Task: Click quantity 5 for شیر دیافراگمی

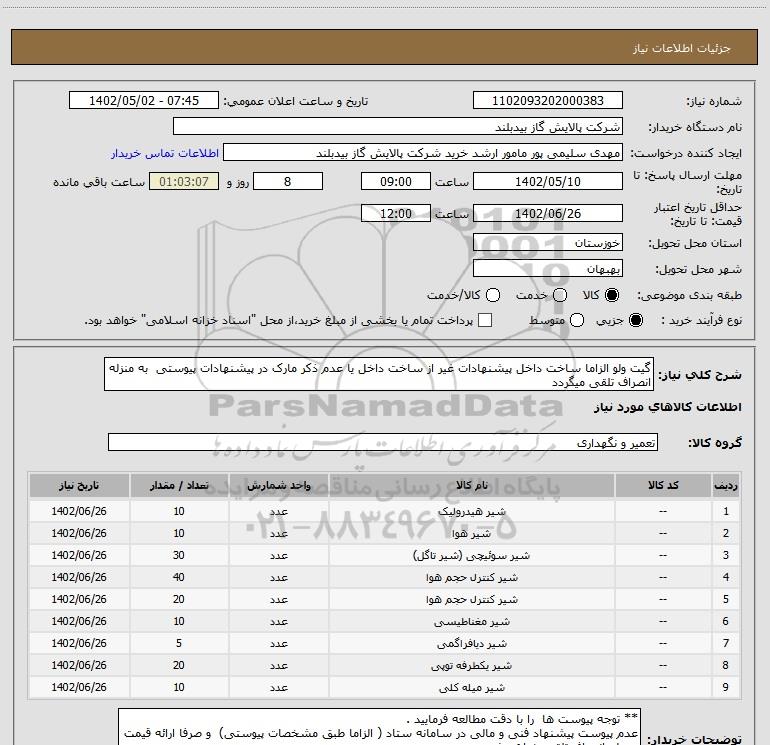Action: click(x=179, y=643)
